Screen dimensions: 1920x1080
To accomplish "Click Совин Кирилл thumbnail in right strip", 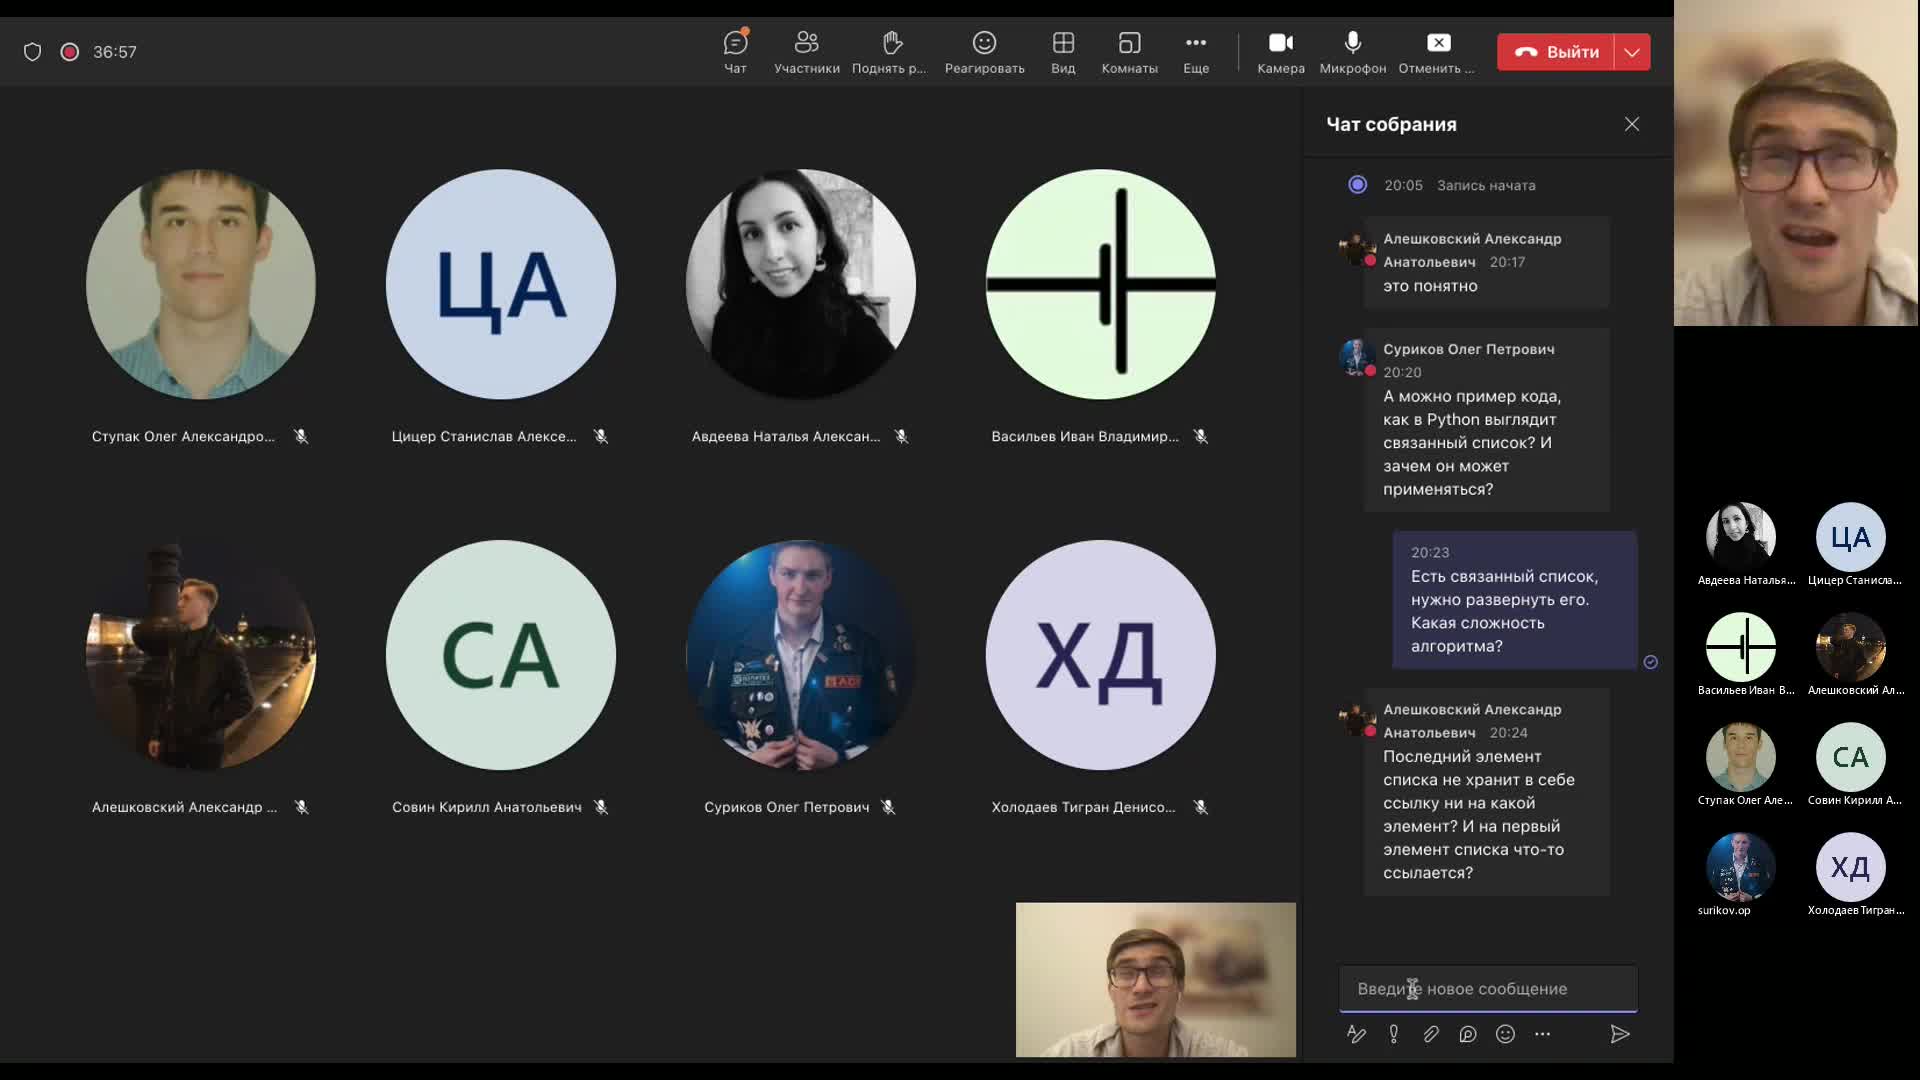I will point(1851,757).
